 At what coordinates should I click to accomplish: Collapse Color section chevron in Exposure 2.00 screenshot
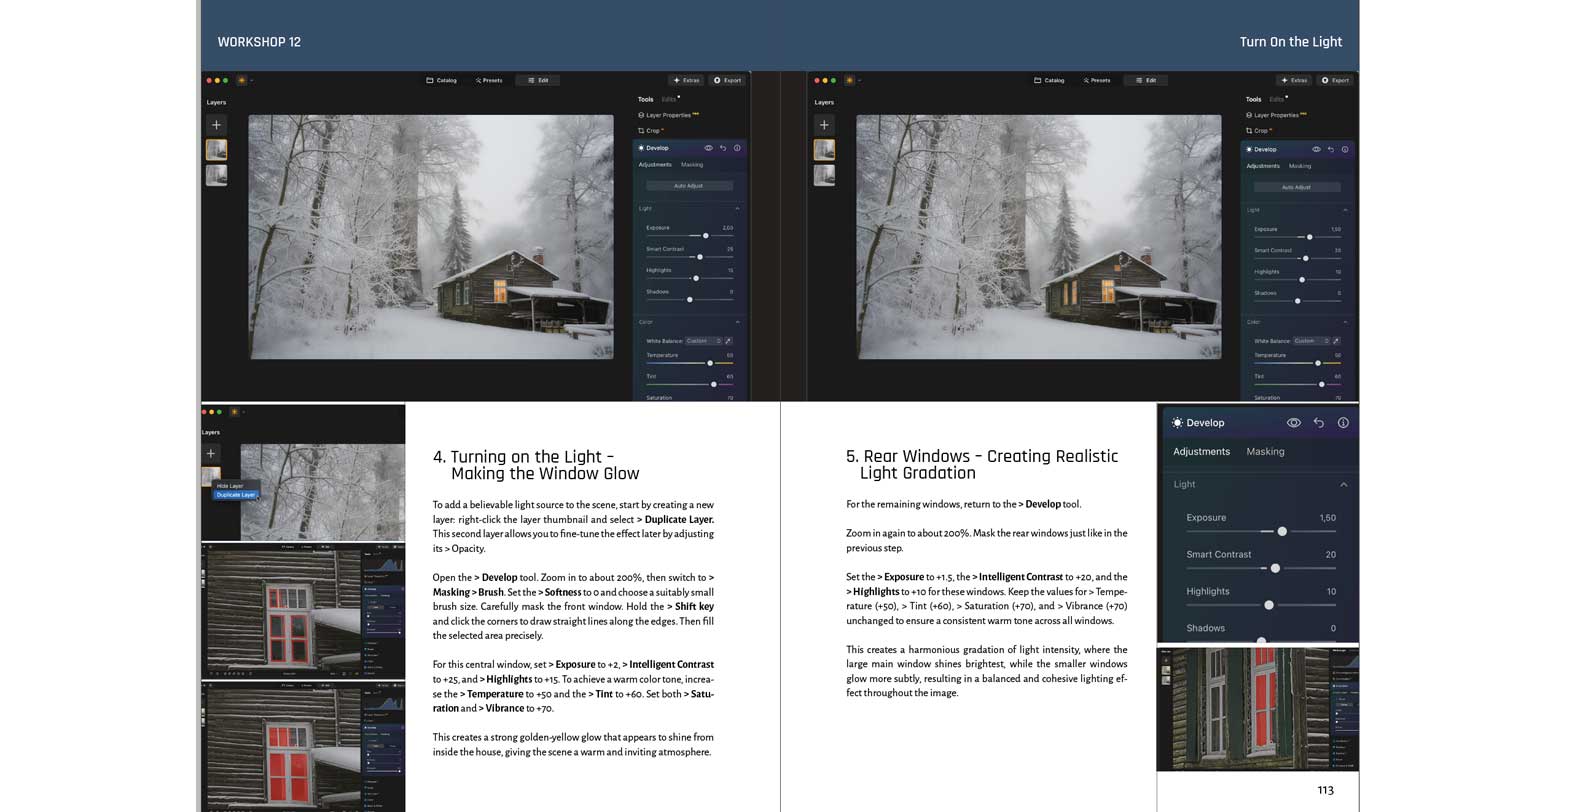pyautogui.click(x=737, y=322)
